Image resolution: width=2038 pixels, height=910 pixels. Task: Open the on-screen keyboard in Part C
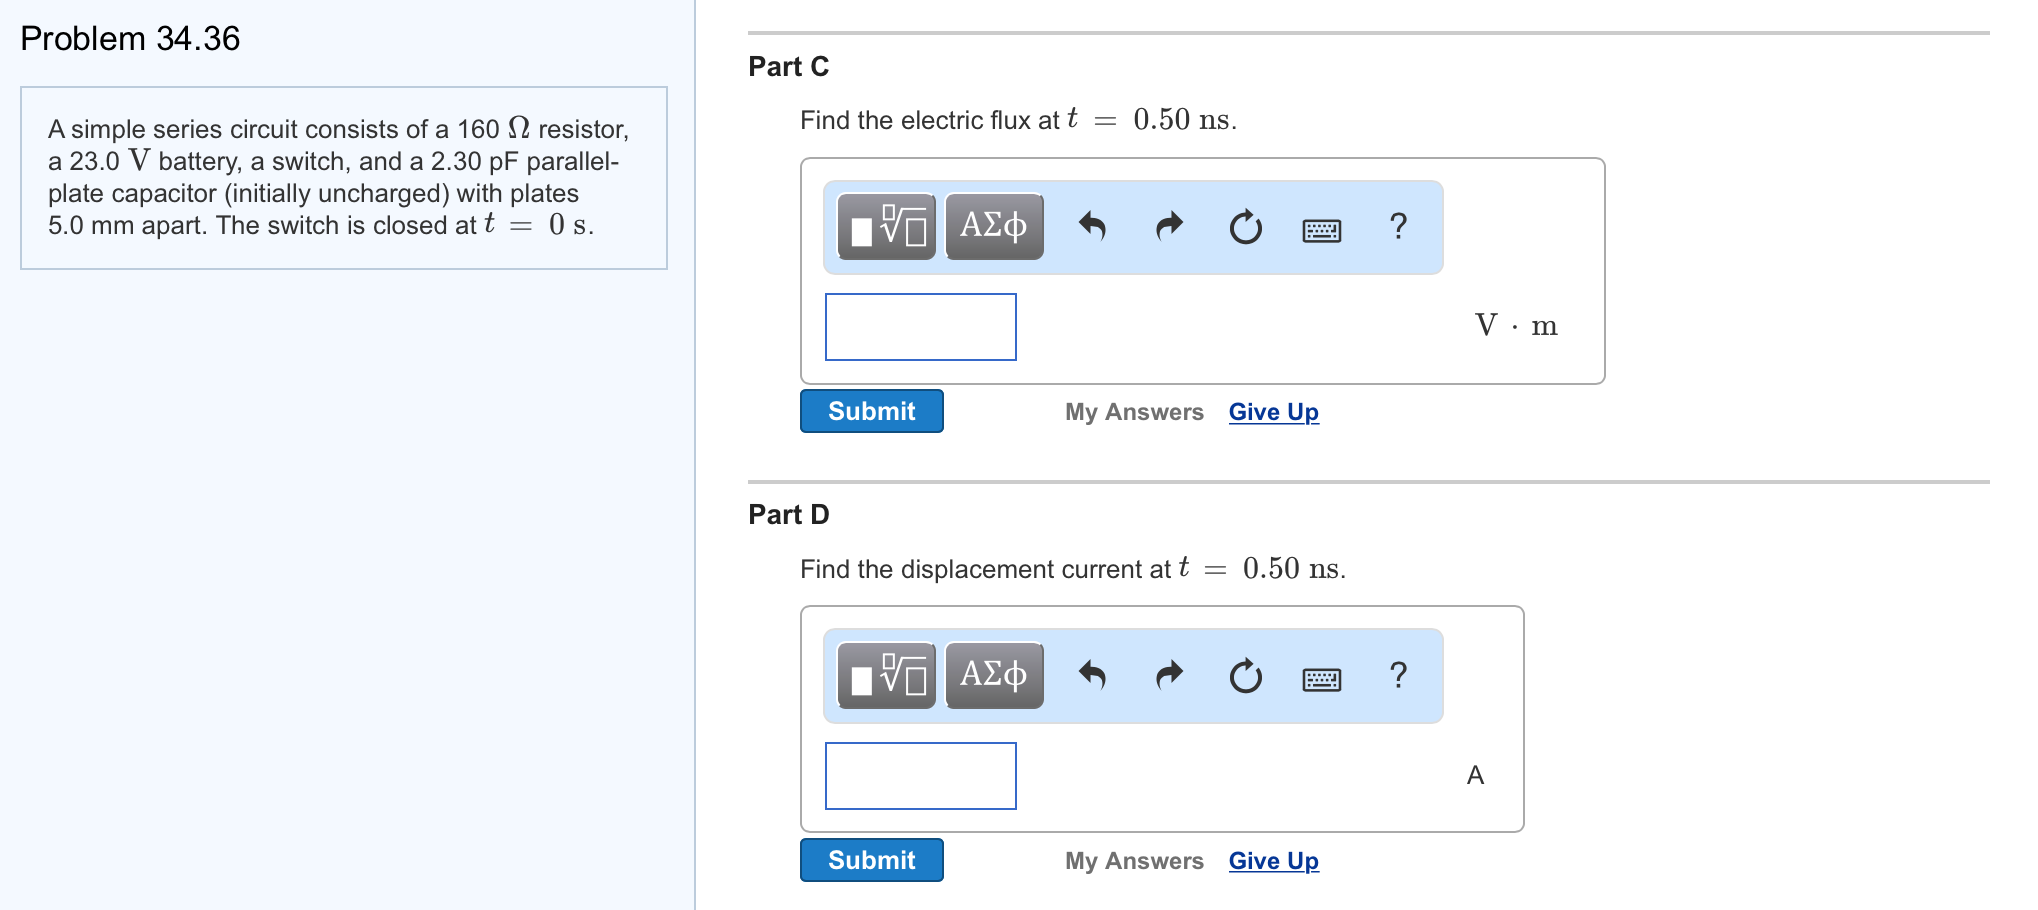[x=1320, y=229]
